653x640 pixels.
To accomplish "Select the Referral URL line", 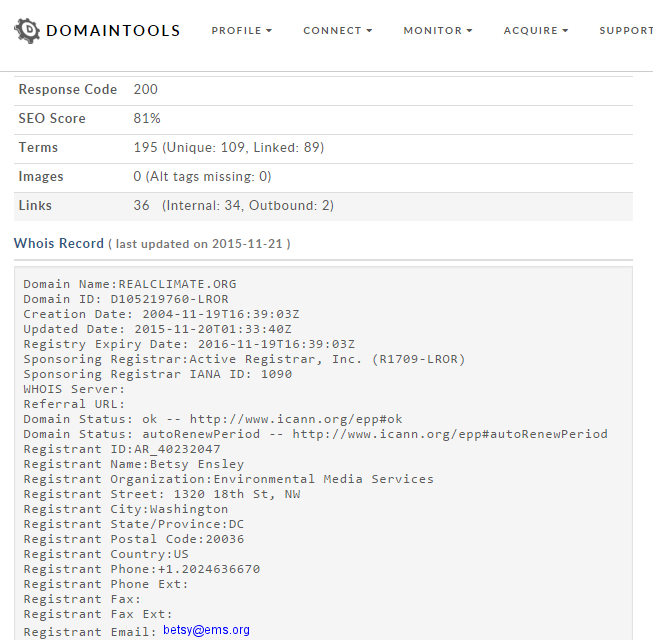I will tap(74, 404).
